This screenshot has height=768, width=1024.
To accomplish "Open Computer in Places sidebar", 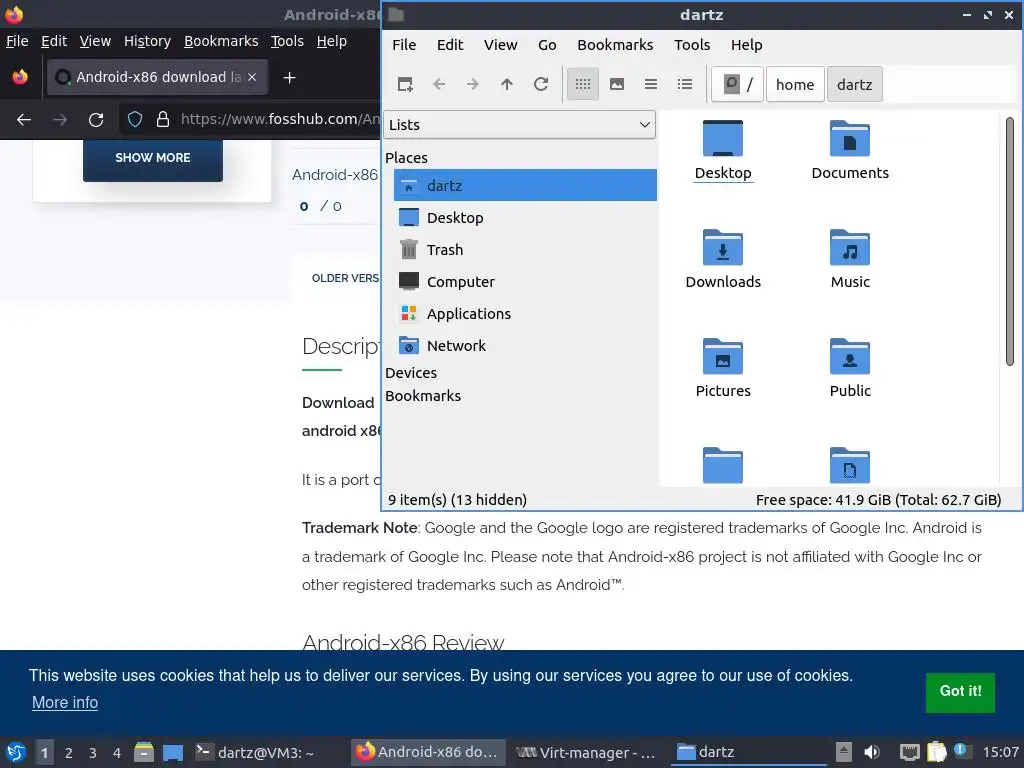I will (525, 281).
